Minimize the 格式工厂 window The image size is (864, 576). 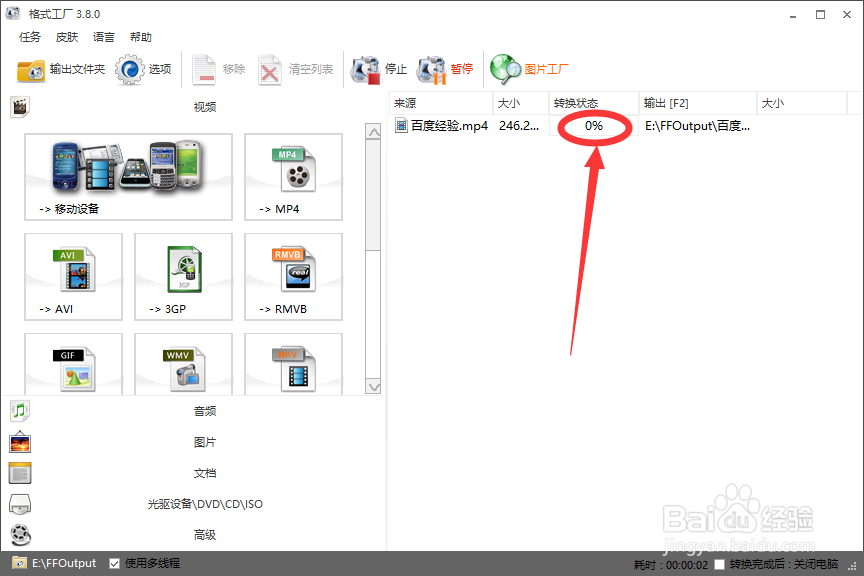click(793, 15)
